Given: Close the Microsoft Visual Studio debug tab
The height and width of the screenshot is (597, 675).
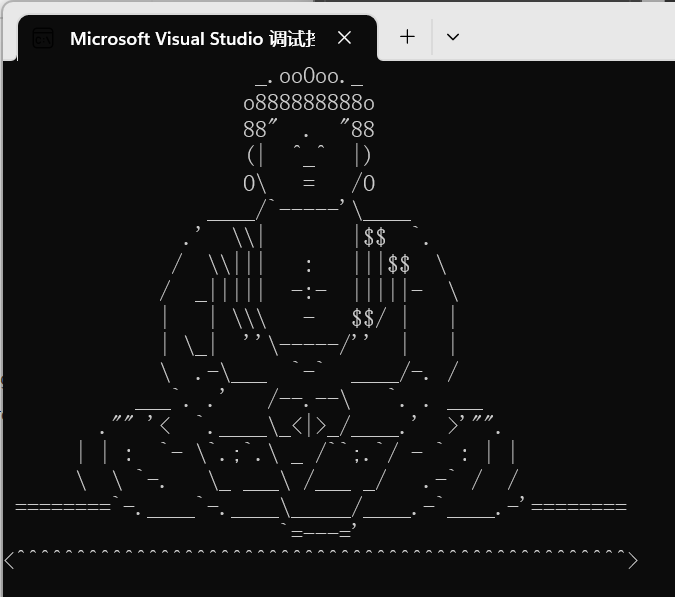Looking at the screenshot, I should coord(344,38).
